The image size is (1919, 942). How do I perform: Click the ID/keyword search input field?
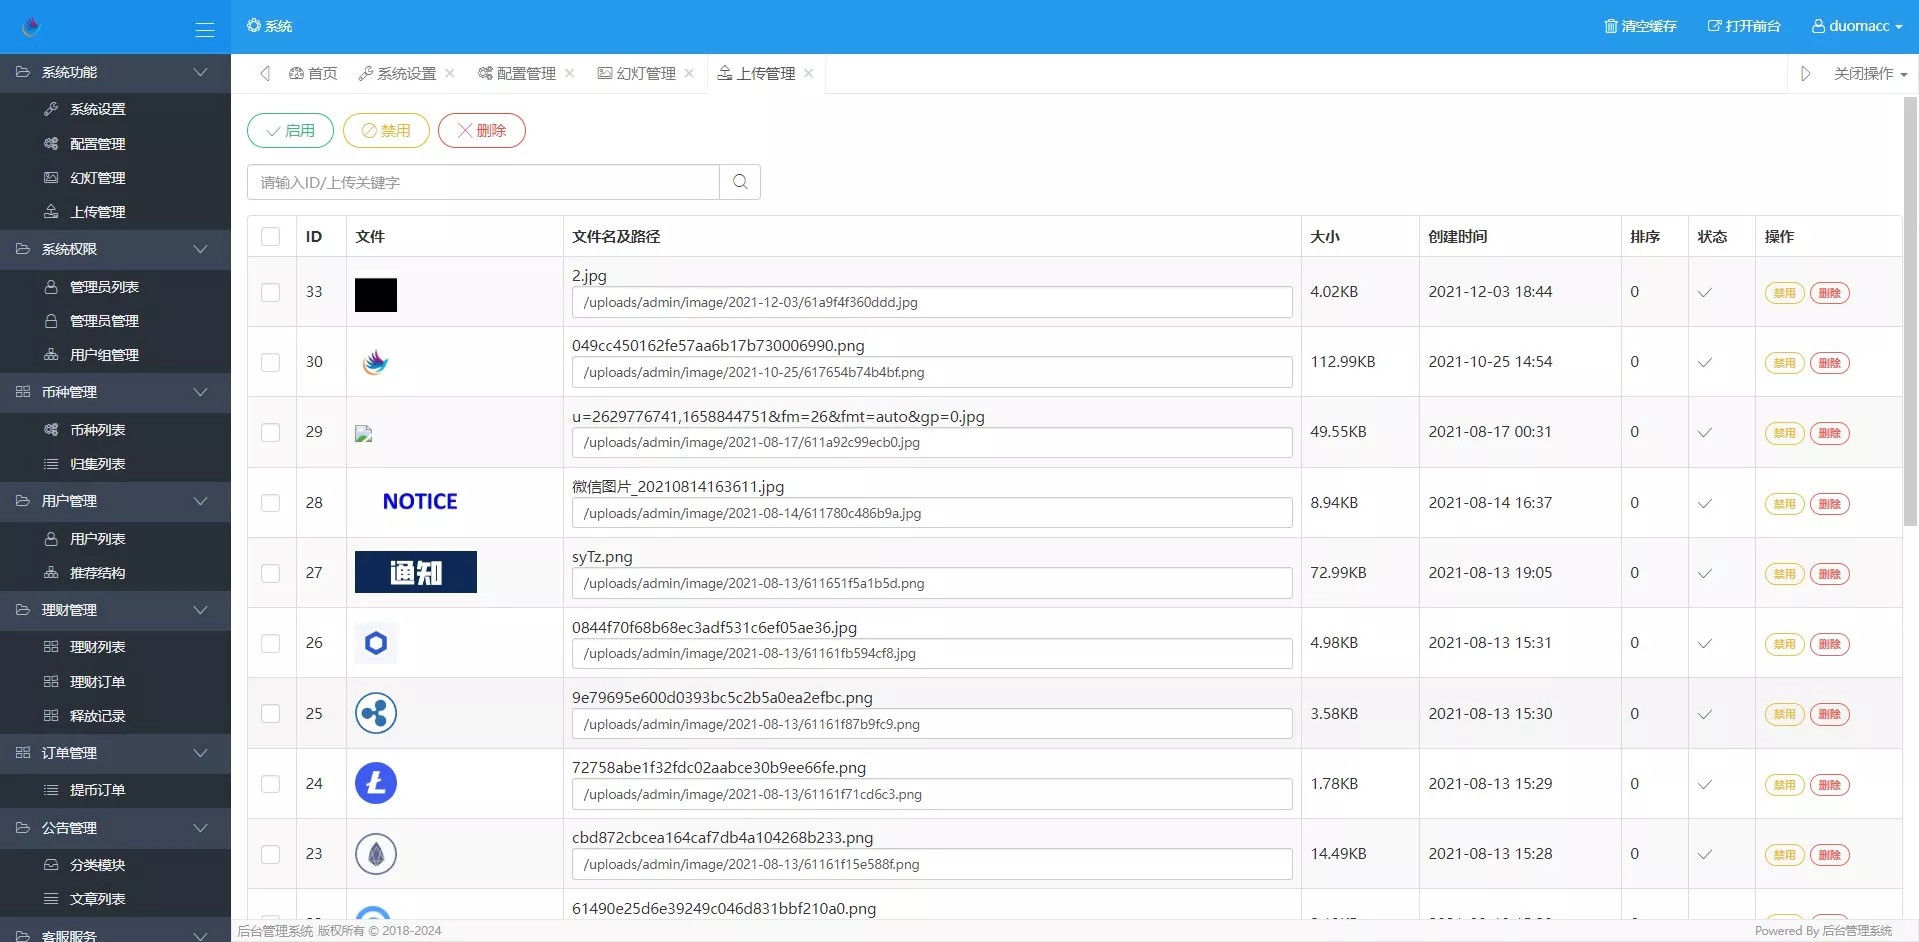[x=483, y=182]
